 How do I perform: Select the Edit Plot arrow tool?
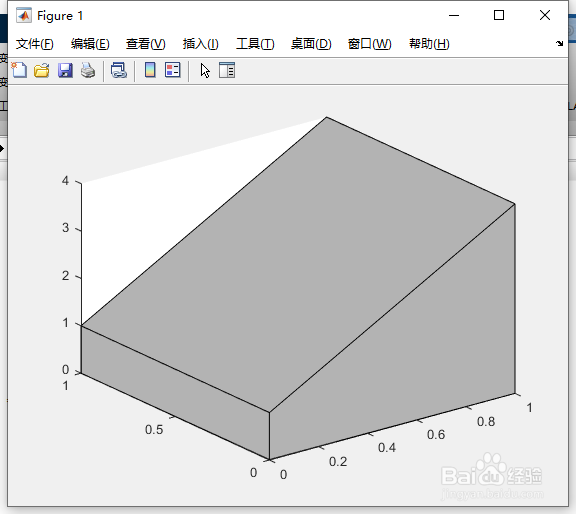[205, 70]
